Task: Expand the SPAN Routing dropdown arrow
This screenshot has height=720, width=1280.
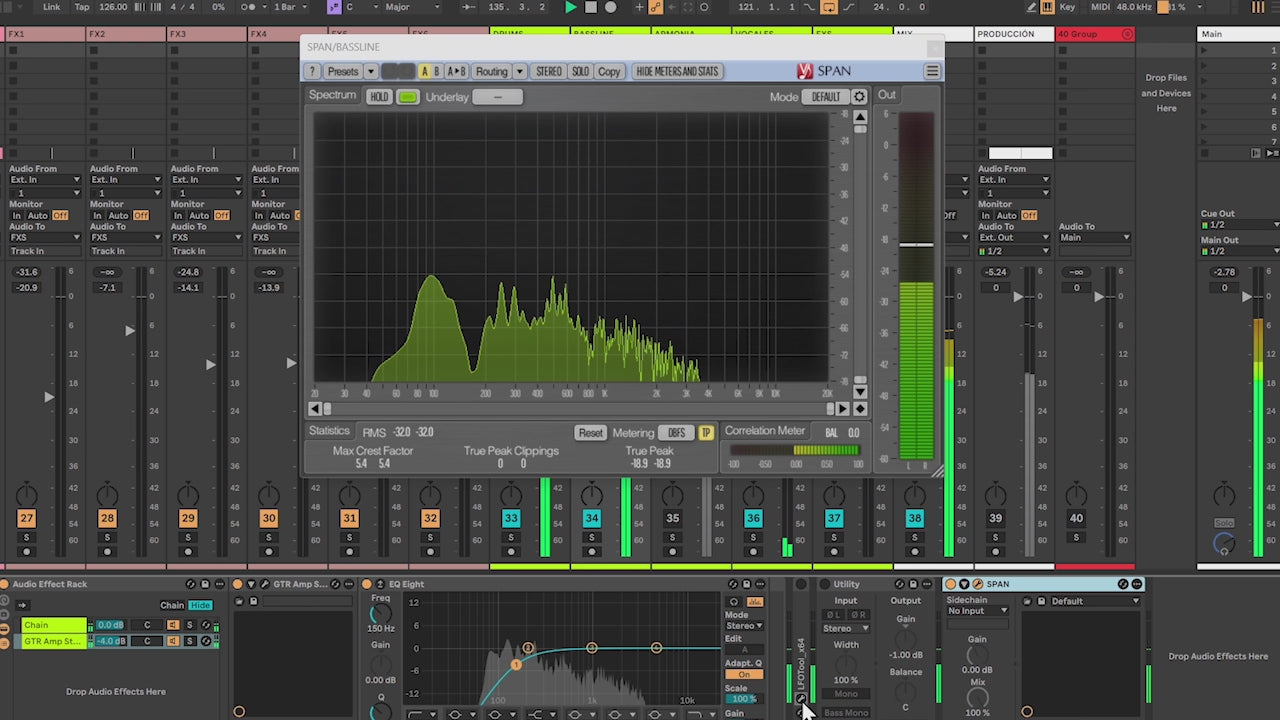Action: tap(519, 71)
